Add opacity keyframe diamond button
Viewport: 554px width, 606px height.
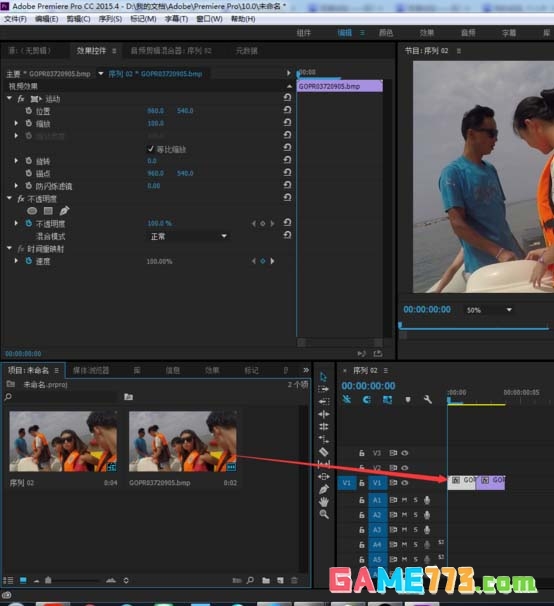(263, 223)
